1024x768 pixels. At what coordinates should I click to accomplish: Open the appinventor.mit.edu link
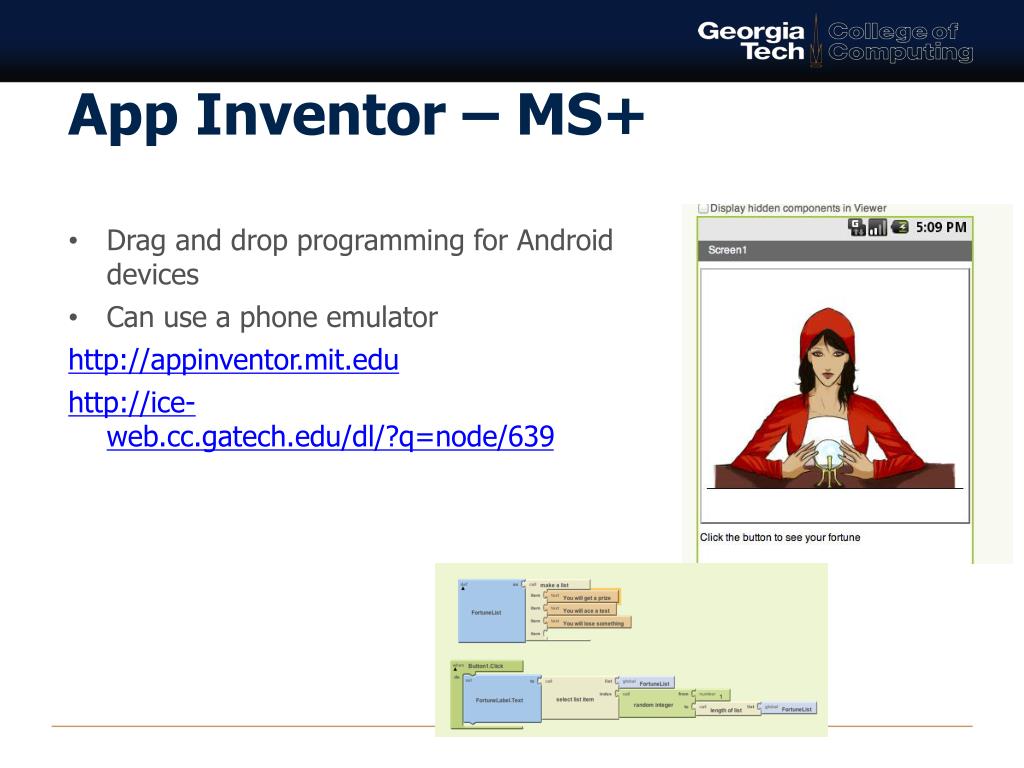233,360
